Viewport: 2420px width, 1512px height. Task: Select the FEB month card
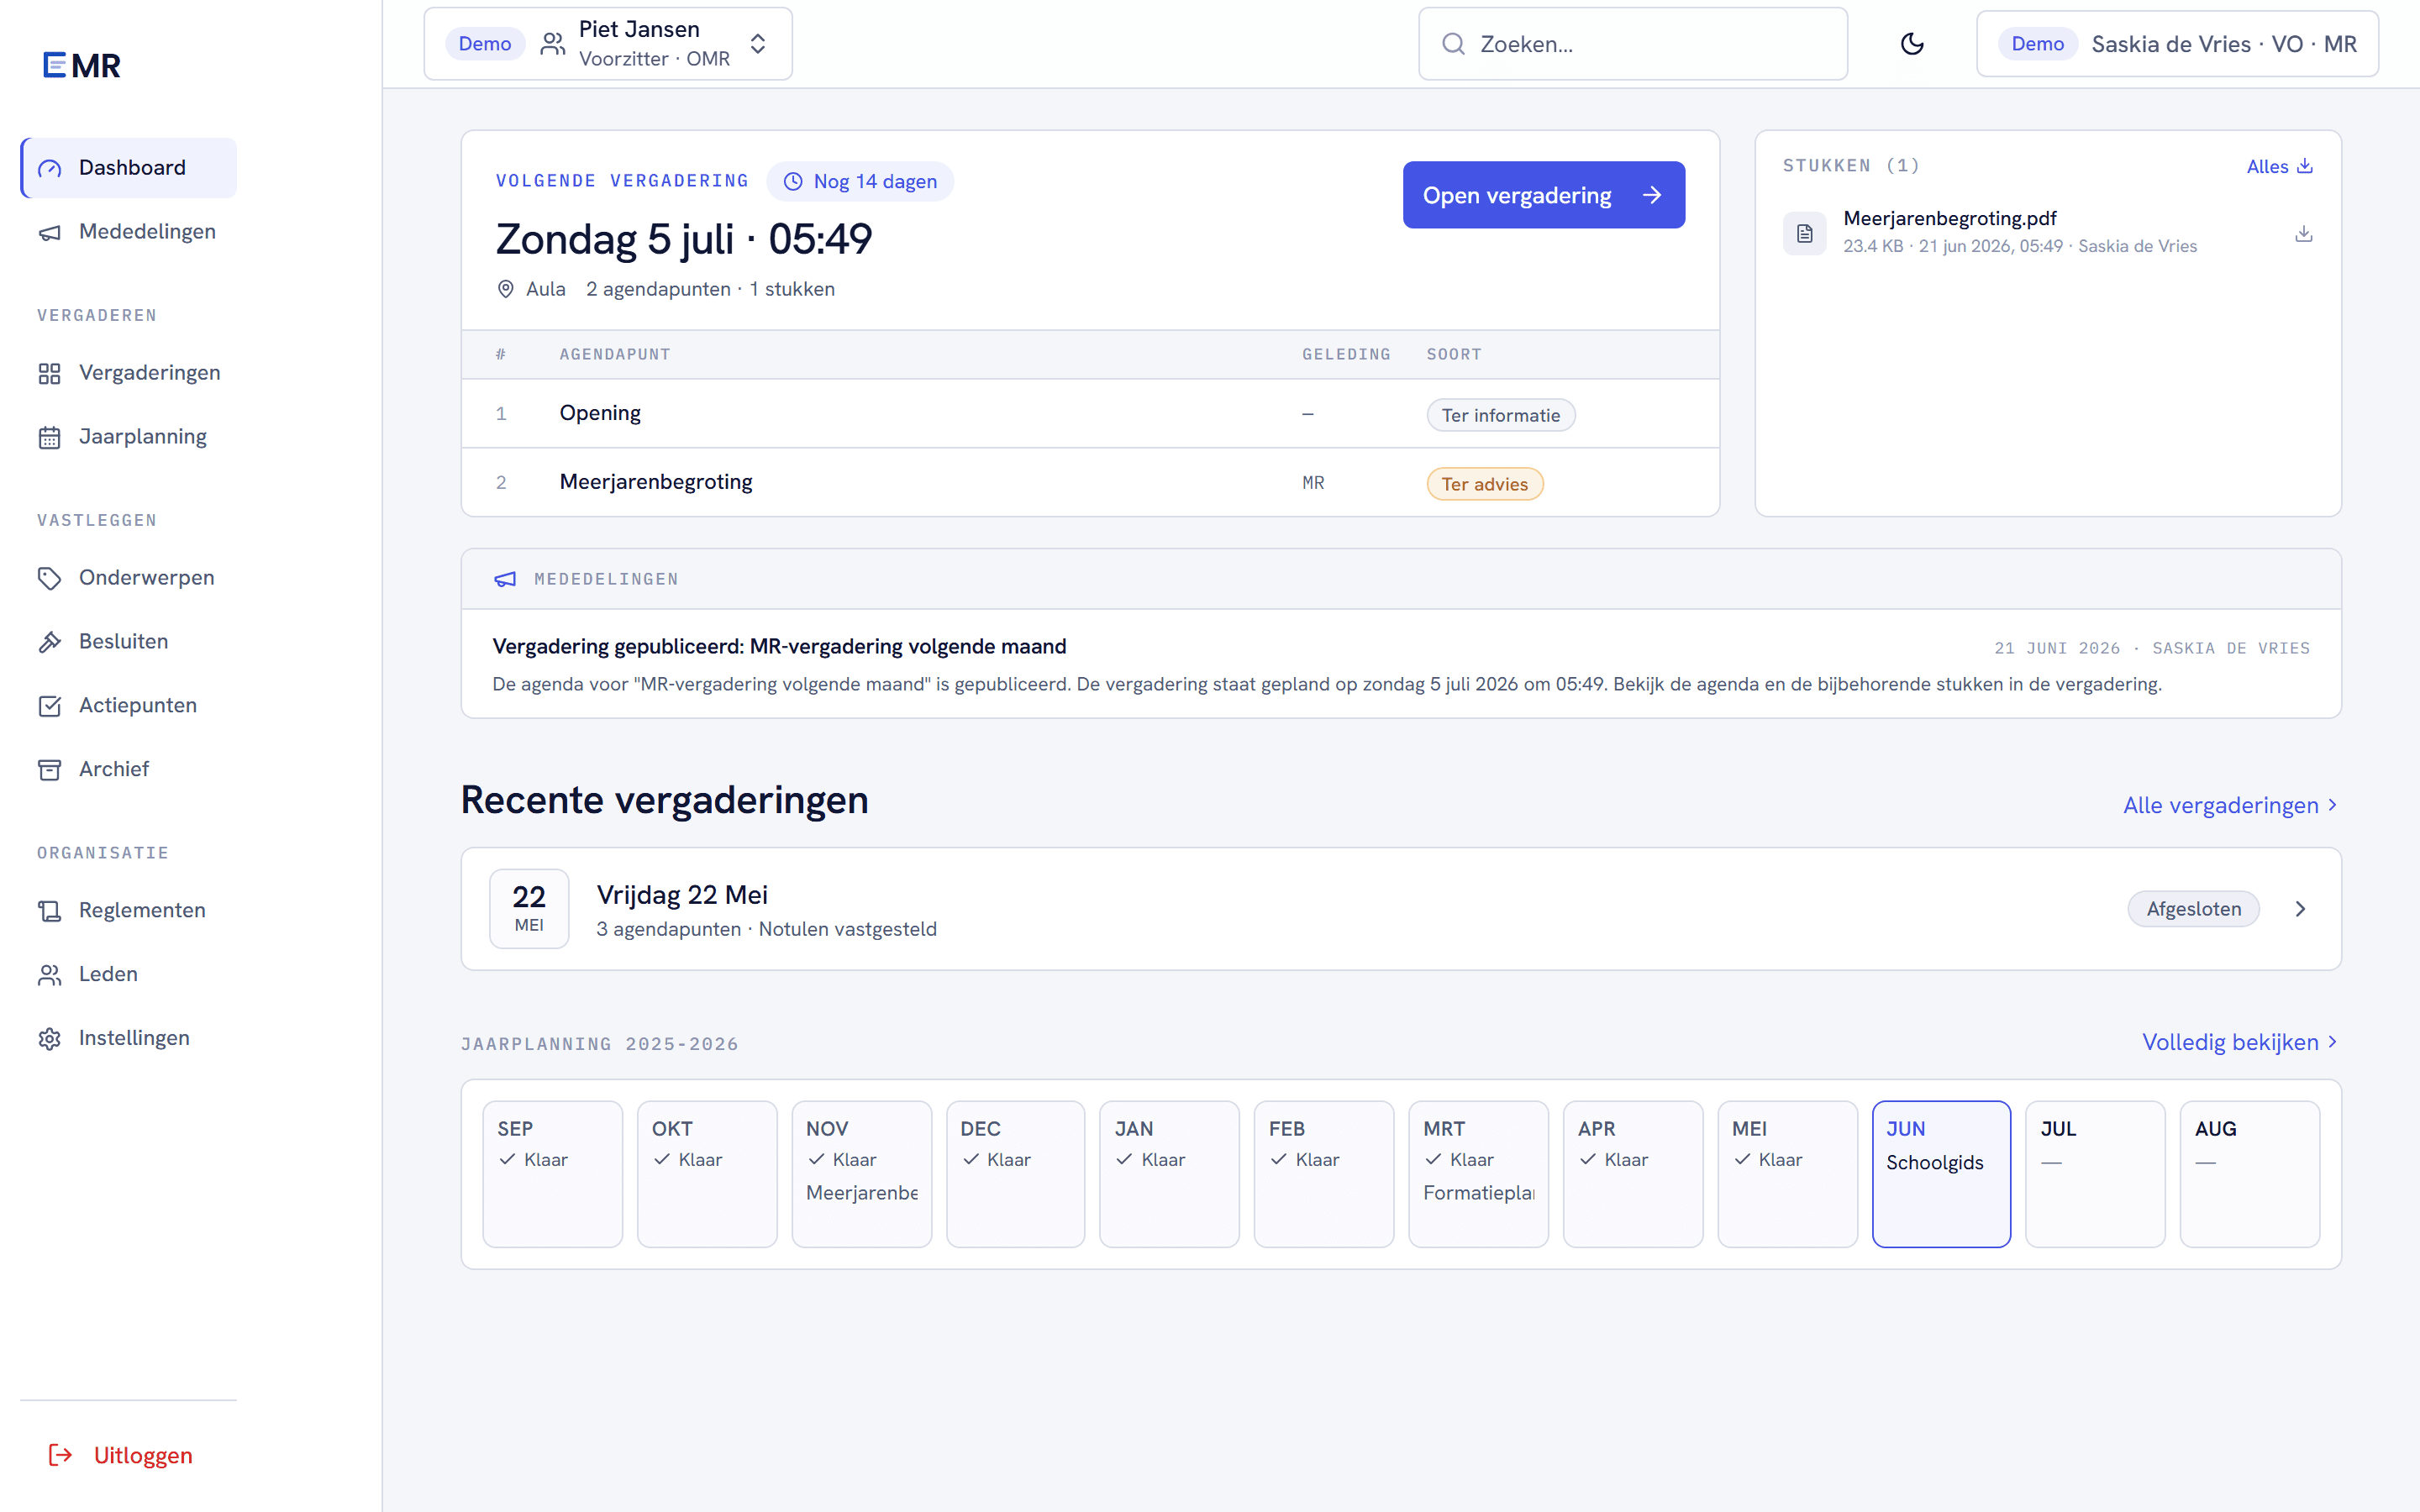[x=1324, y=1174]
